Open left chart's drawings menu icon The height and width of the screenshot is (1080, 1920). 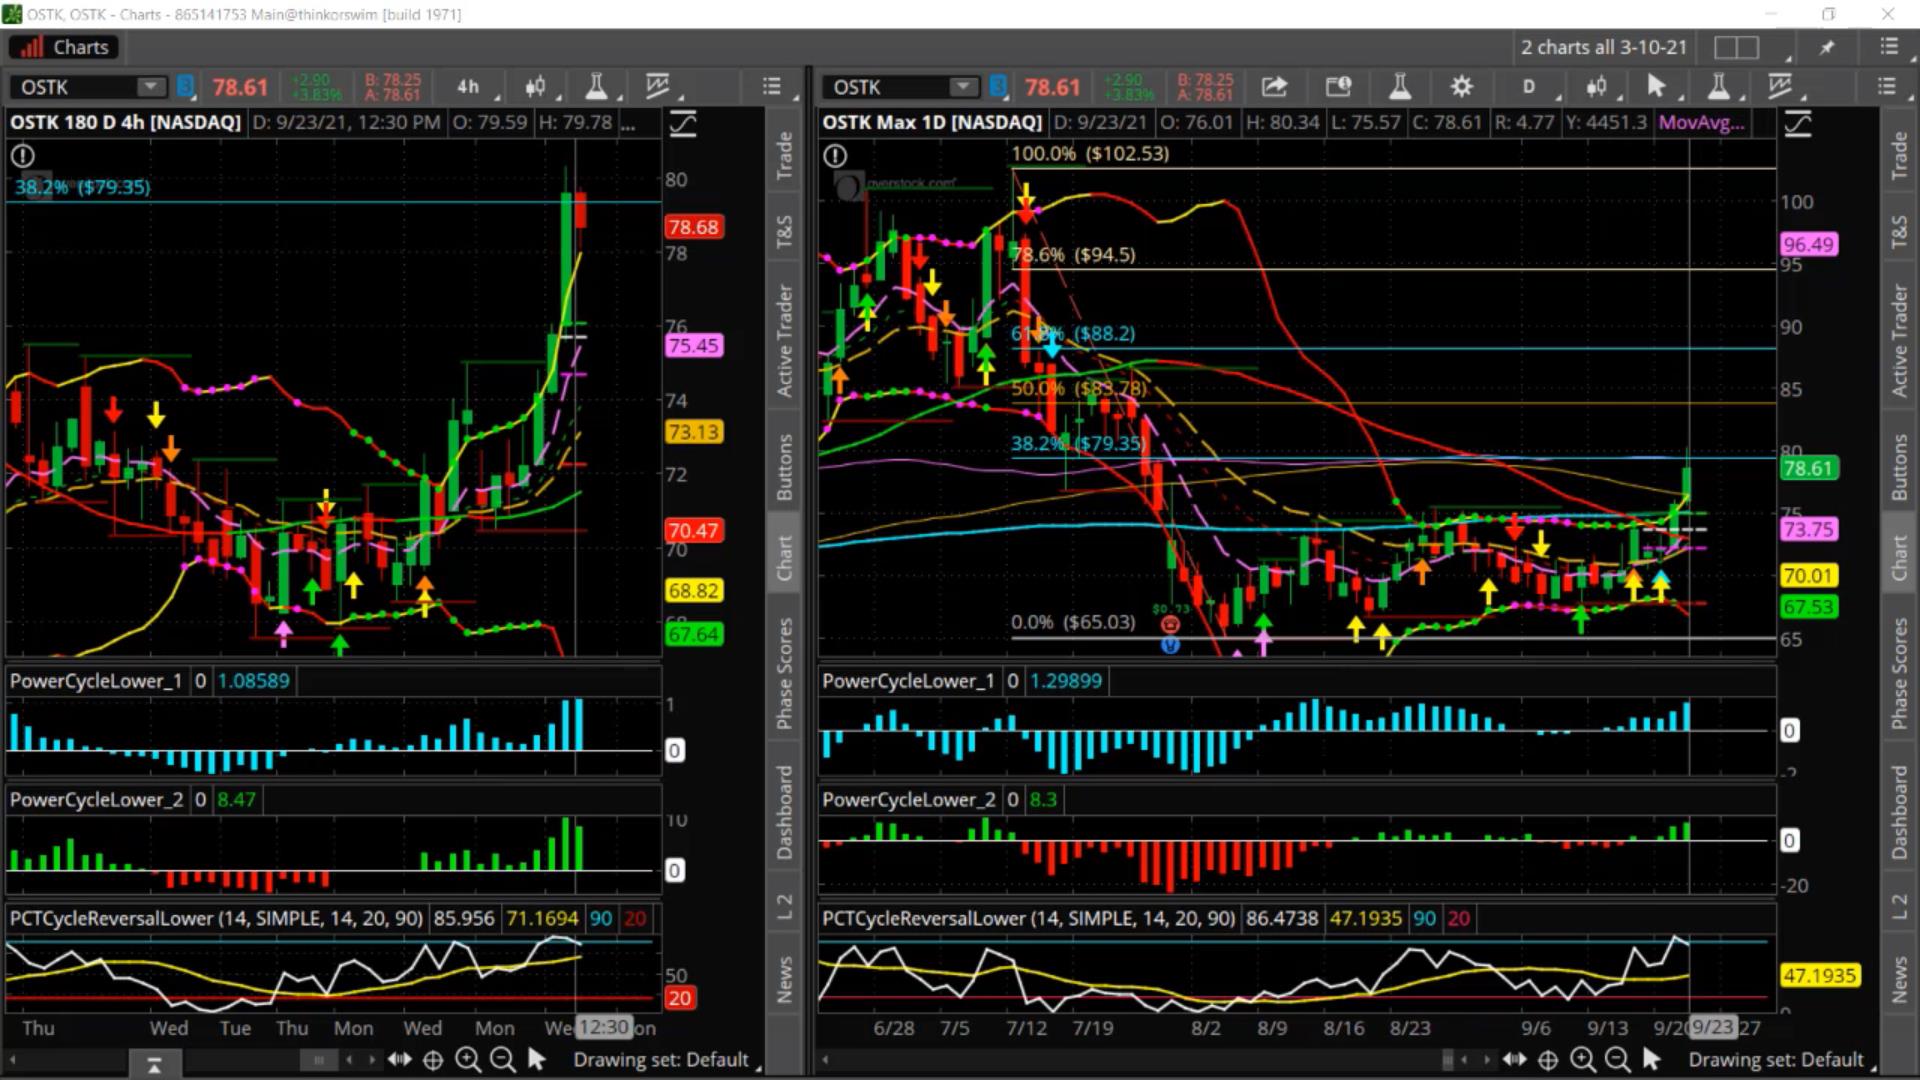(x=658, y=87)
